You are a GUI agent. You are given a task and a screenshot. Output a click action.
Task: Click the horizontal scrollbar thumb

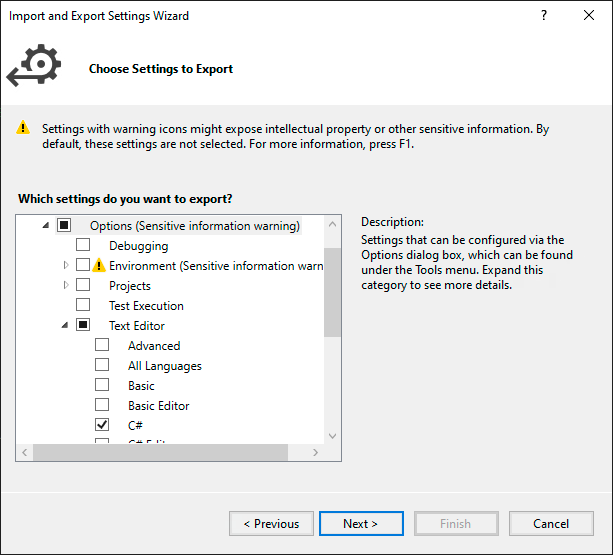pyautogui.click(x=160, y=452)
